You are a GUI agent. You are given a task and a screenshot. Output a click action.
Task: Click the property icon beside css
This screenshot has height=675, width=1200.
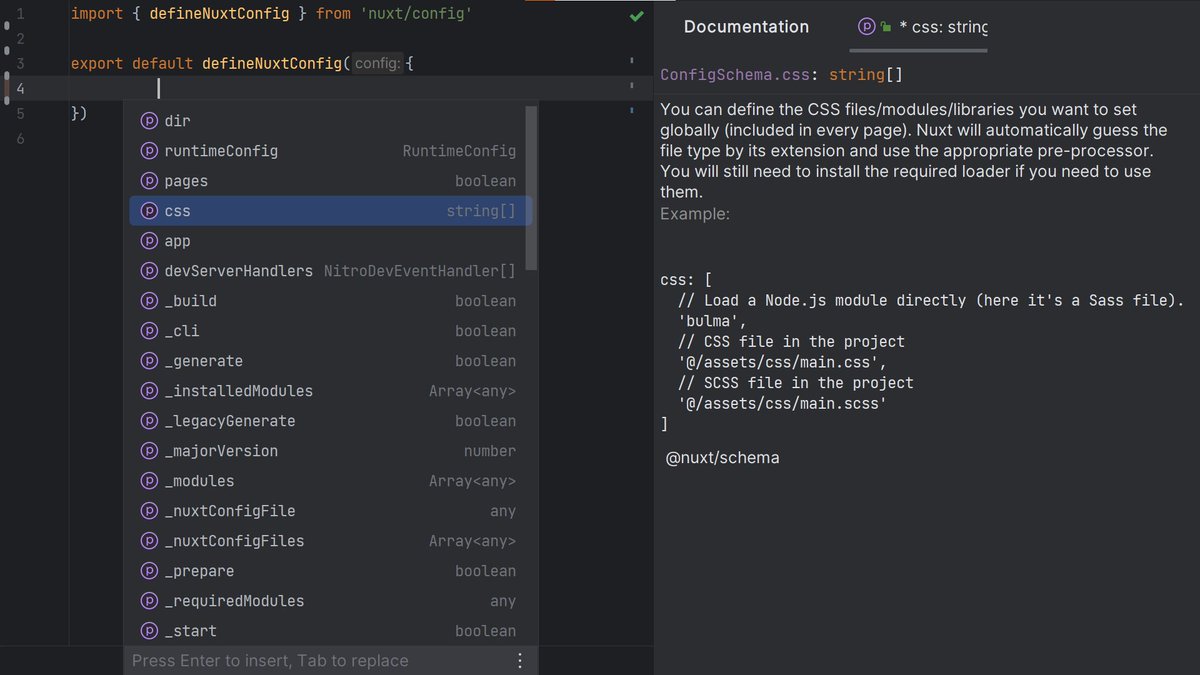coord(149,211)
